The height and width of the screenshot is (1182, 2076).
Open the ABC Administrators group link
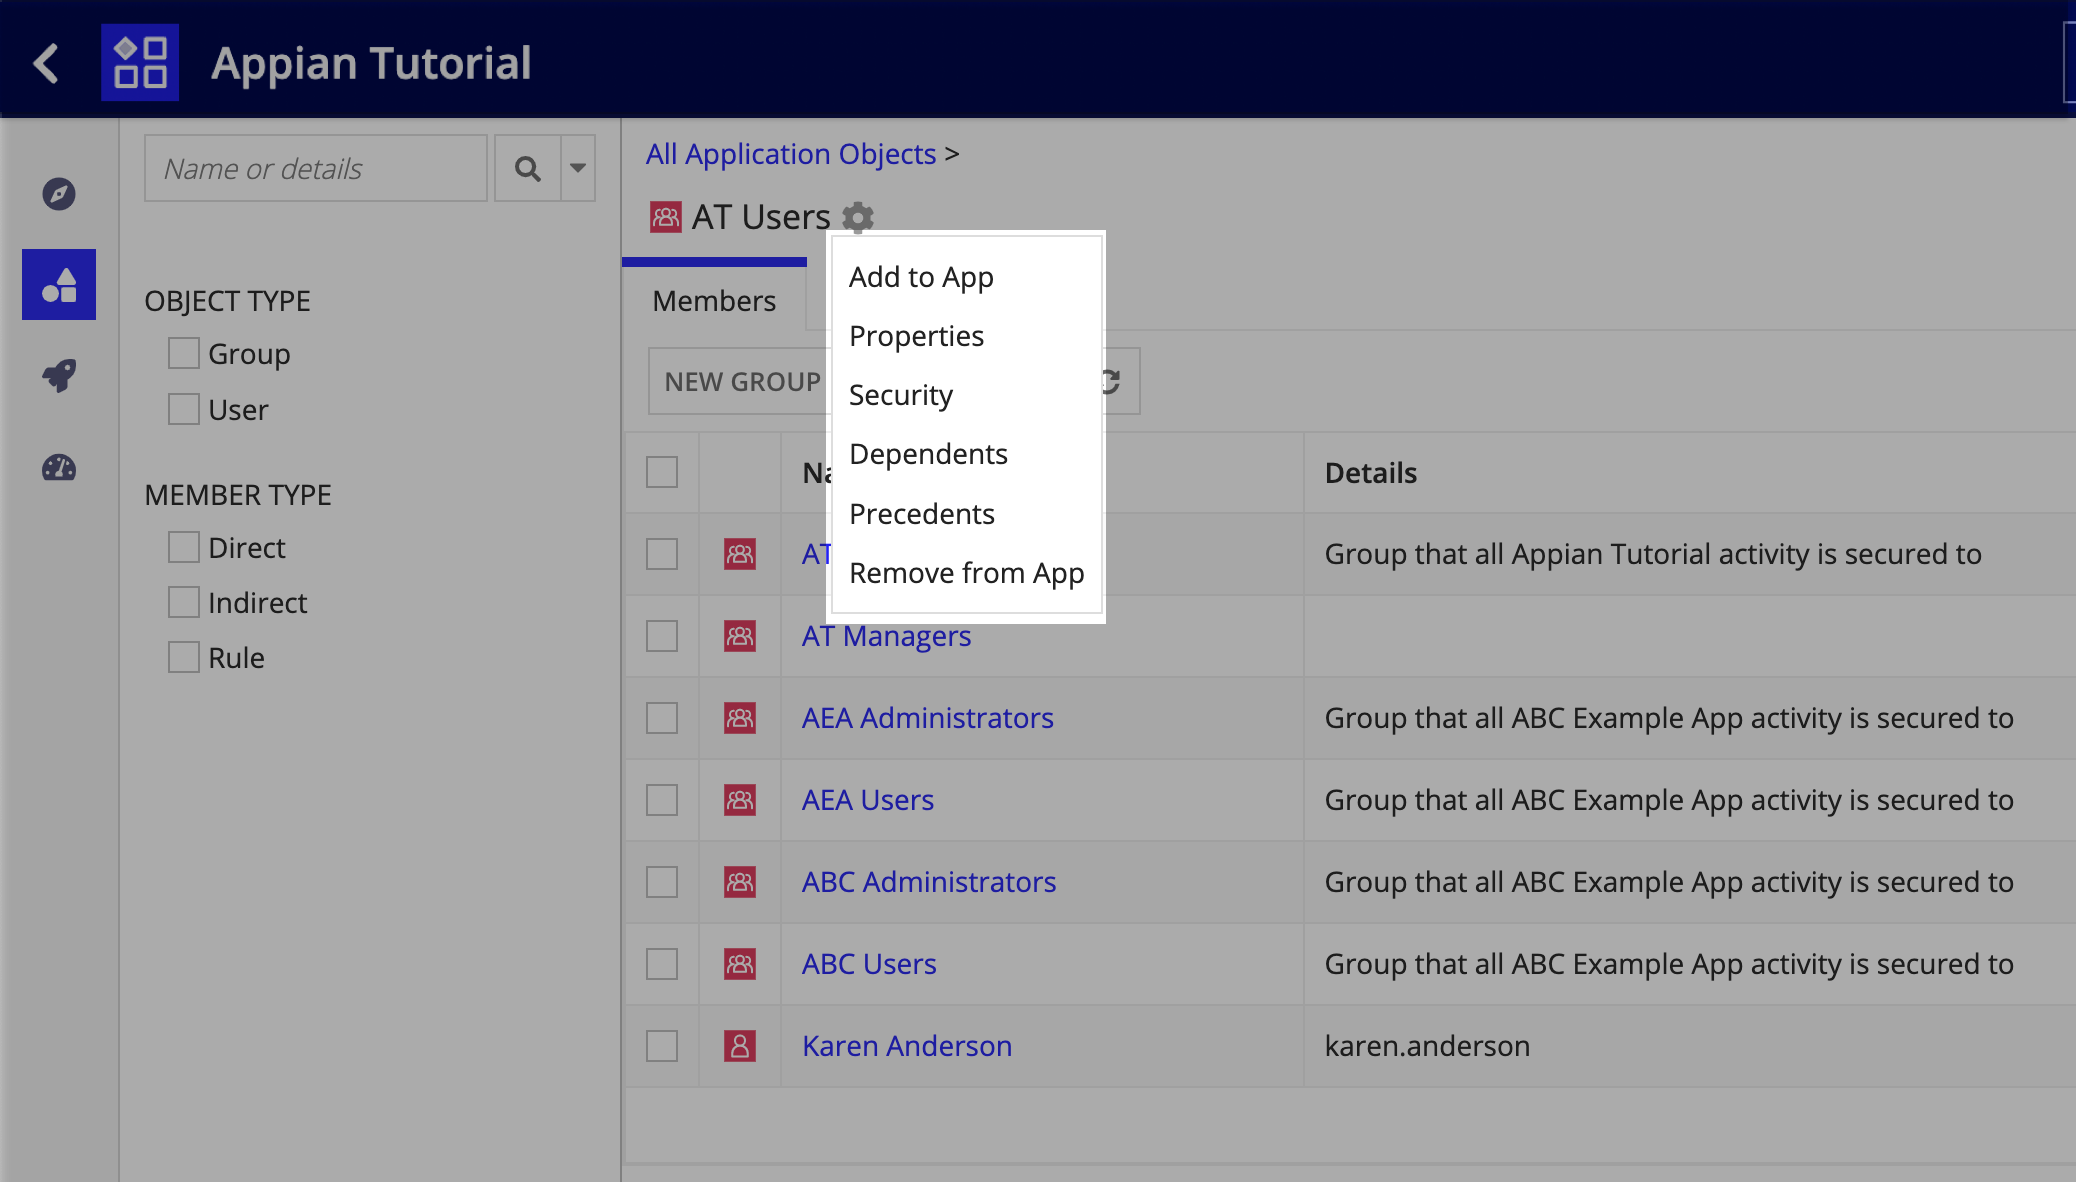click(929, 882)
